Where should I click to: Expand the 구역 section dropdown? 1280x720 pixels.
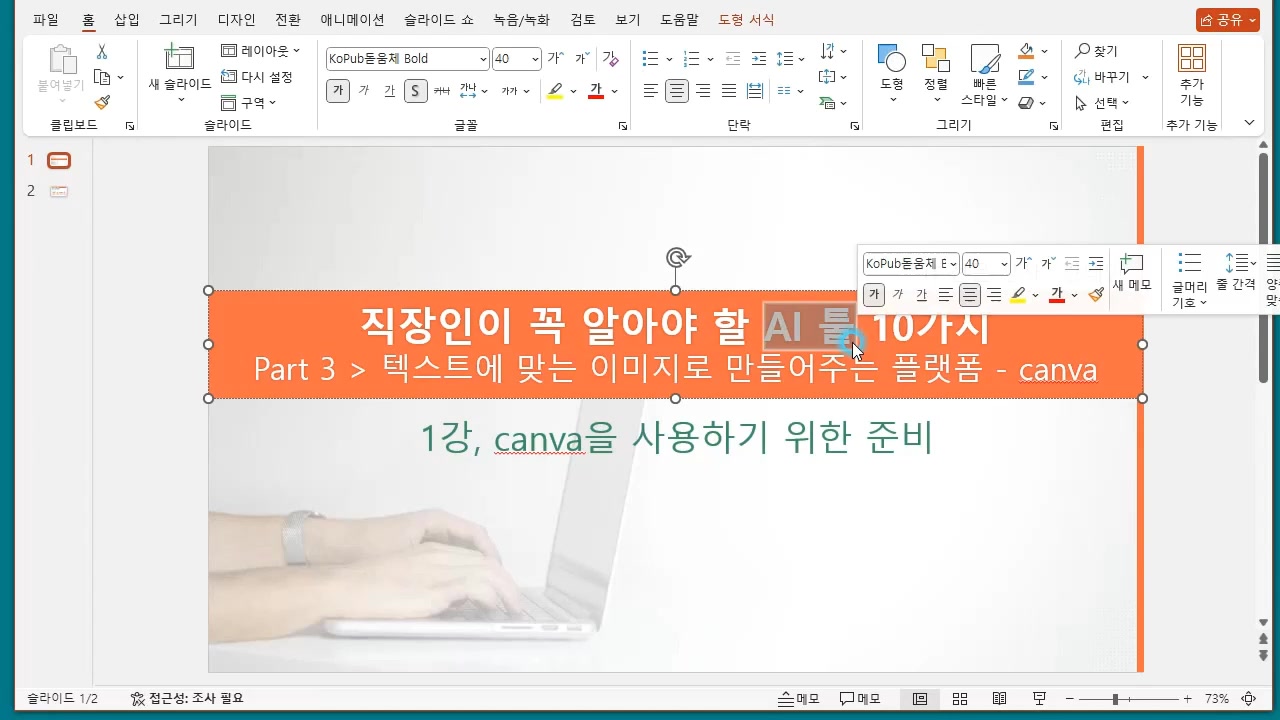tap(248, 103)
